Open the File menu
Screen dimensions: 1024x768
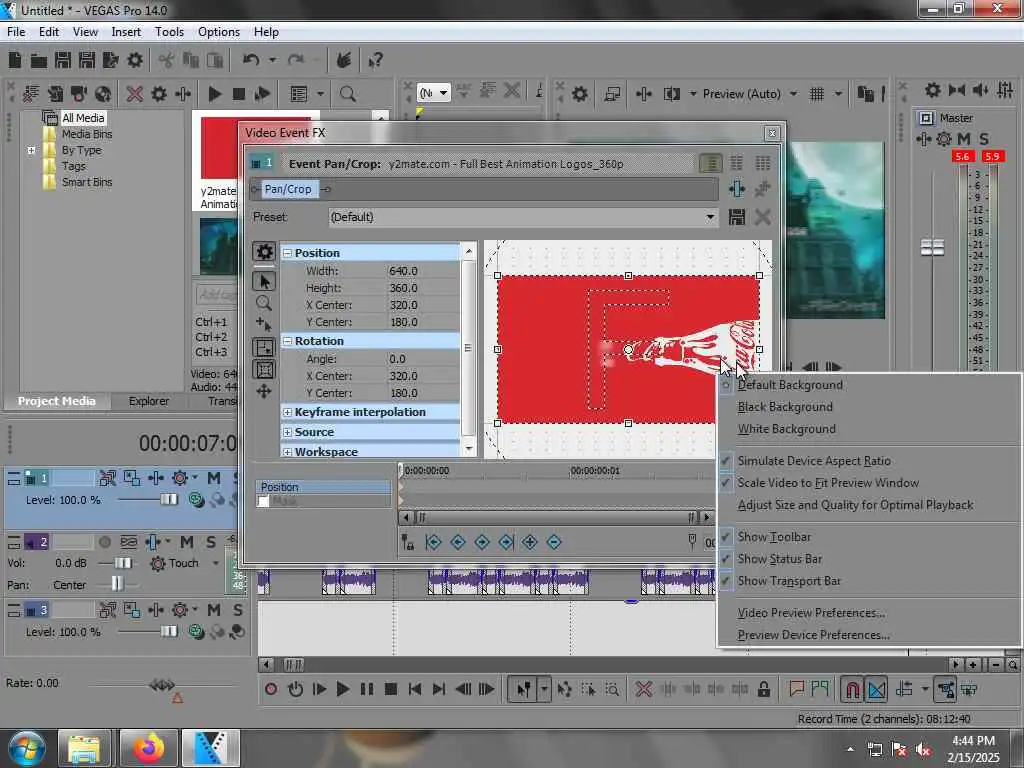pyautogui.click(x=16, y=32)
